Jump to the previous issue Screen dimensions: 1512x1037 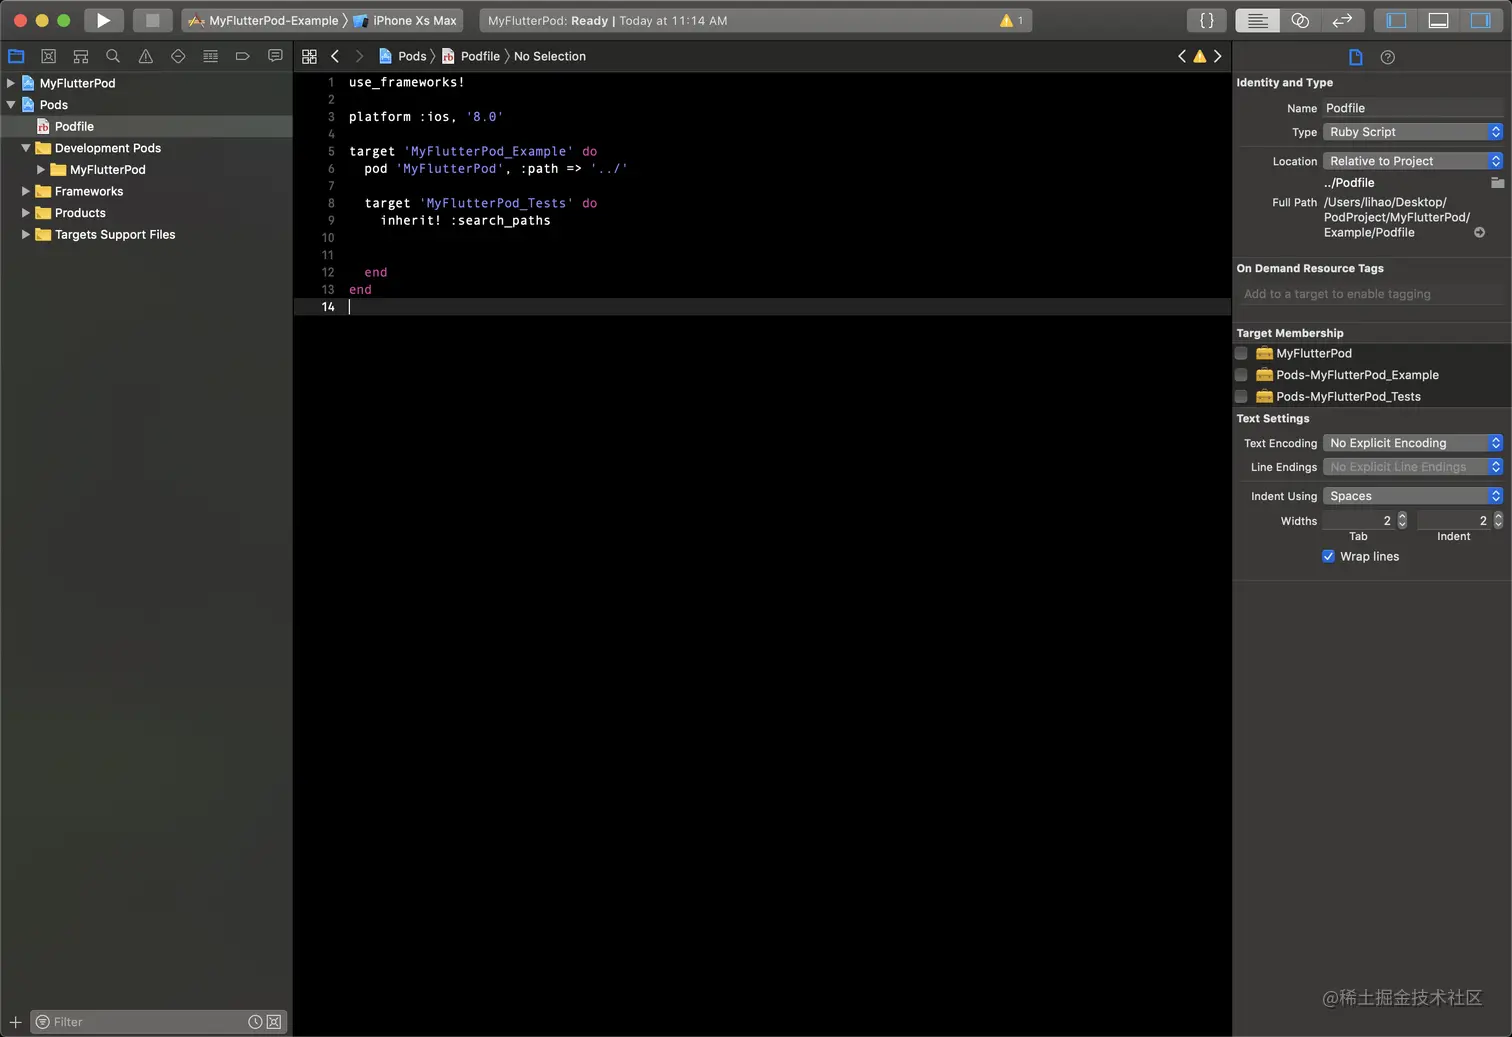1182,56
